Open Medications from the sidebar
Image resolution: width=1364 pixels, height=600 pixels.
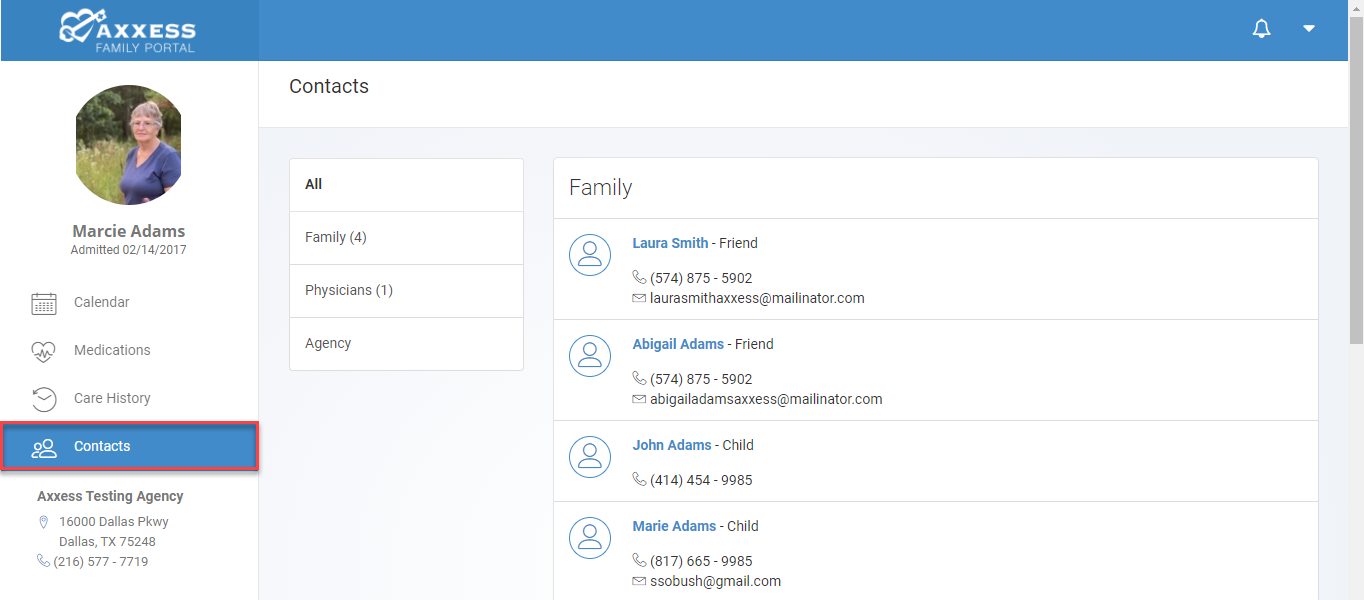[111, 350]
